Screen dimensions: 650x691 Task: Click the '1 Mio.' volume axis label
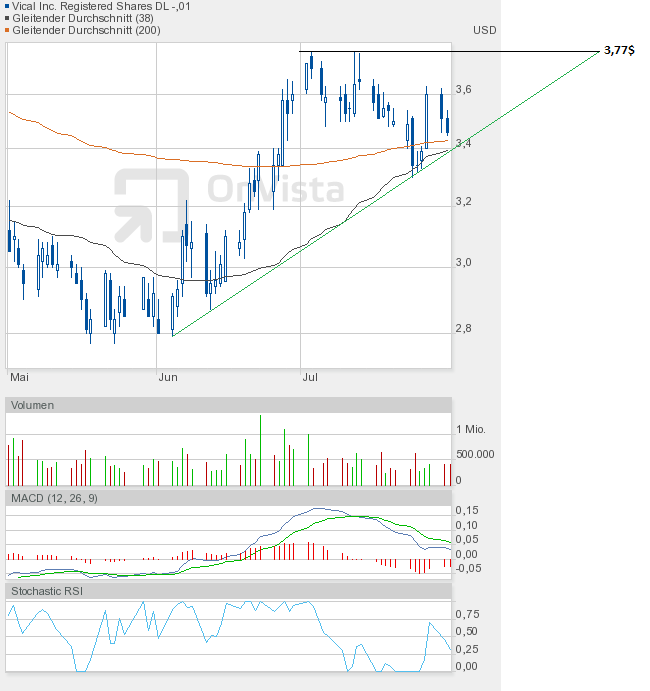(x=471, y=429)
